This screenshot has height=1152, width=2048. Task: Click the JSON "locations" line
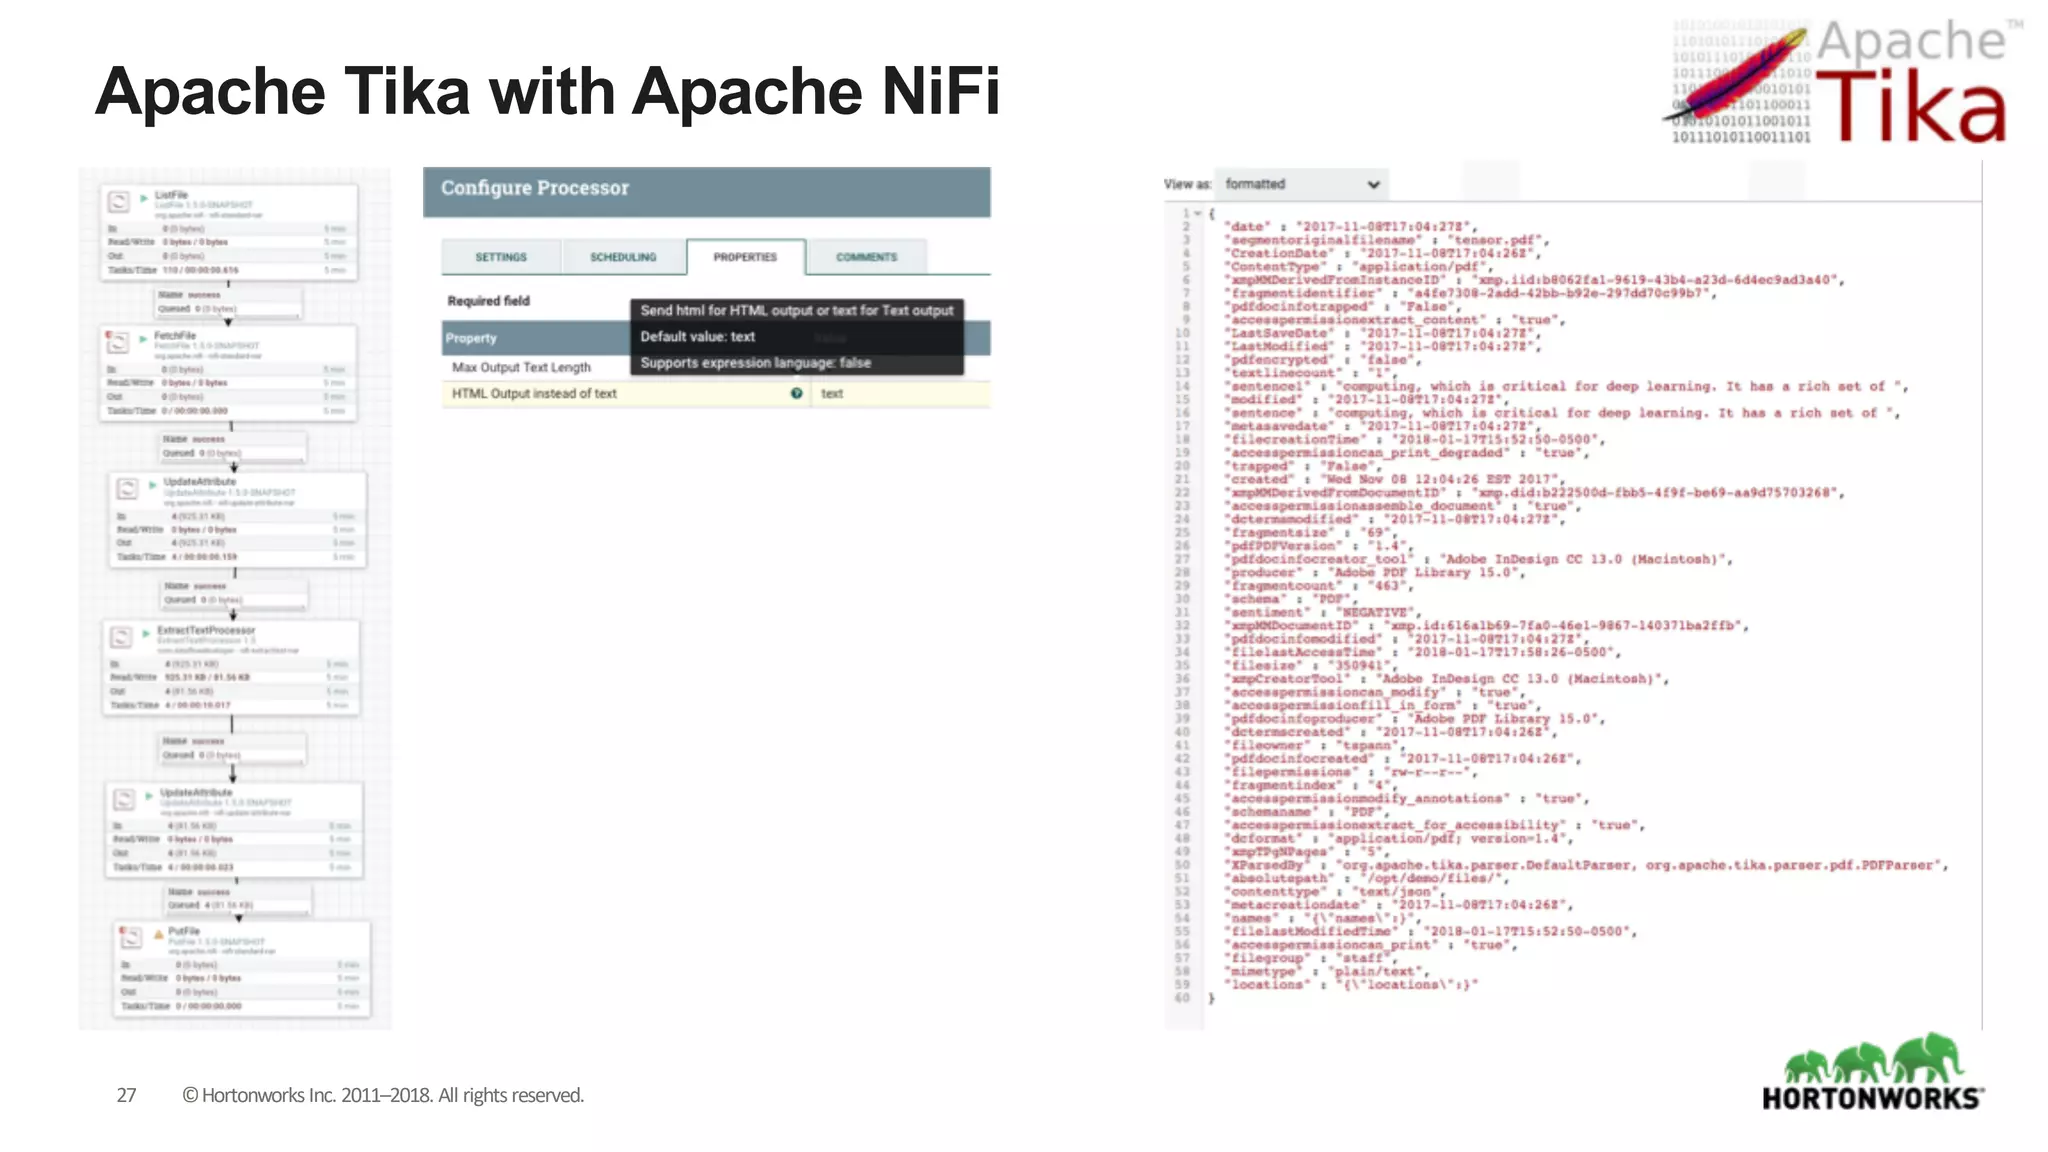click(x=1351, y=984)
